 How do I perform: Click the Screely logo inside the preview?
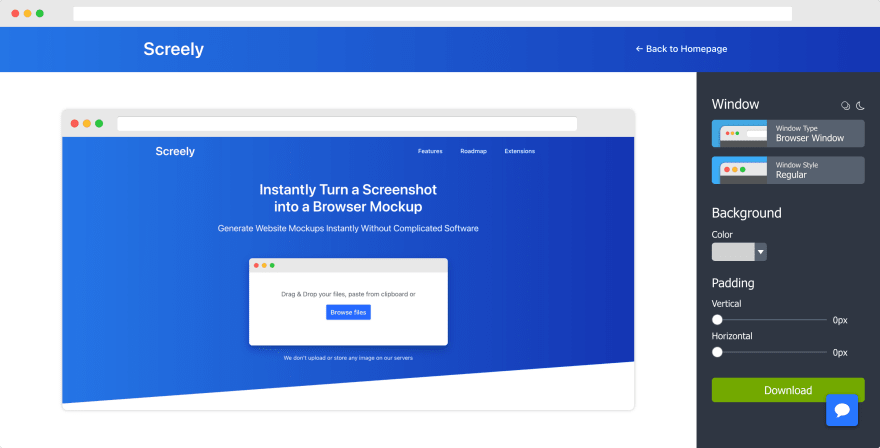point(175,152)
